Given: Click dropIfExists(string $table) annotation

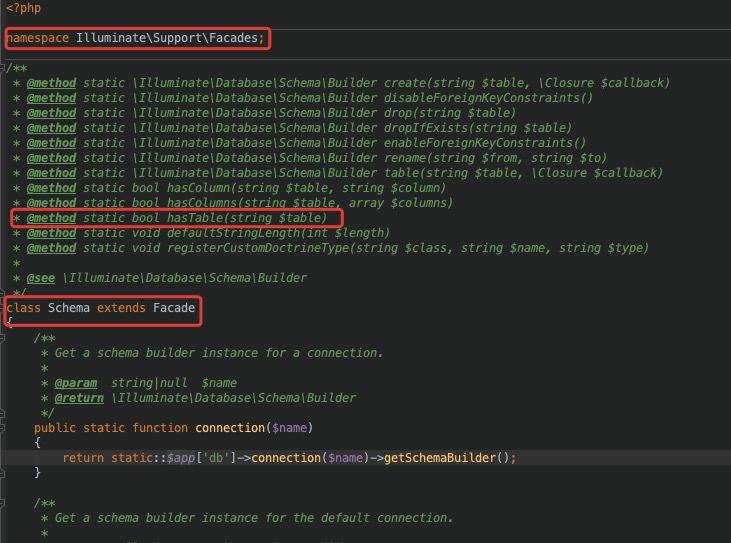Looking at the screenshot, I should 478,128.
